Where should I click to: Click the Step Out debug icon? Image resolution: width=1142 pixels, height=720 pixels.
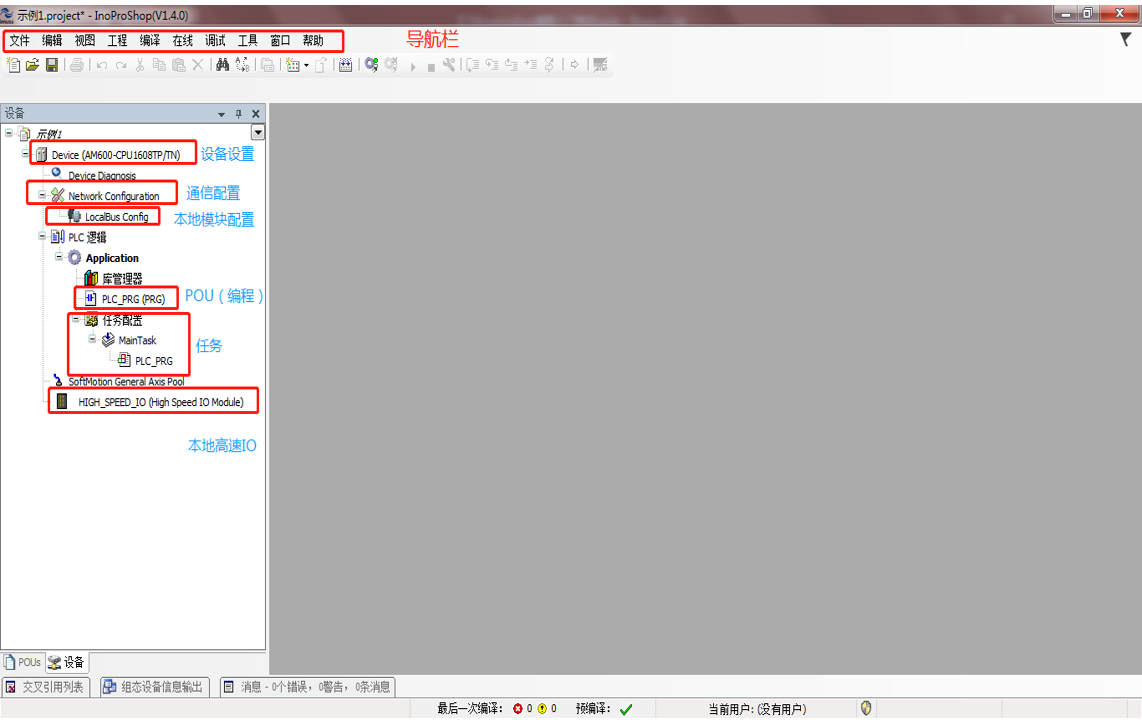(511, 65)
